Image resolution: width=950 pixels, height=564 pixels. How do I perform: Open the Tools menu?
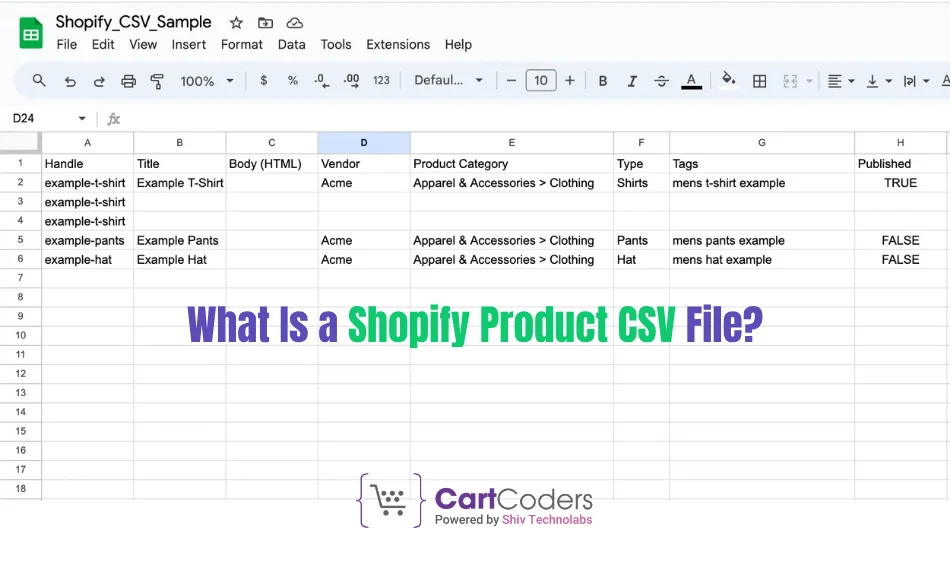(x=336, y=44)
